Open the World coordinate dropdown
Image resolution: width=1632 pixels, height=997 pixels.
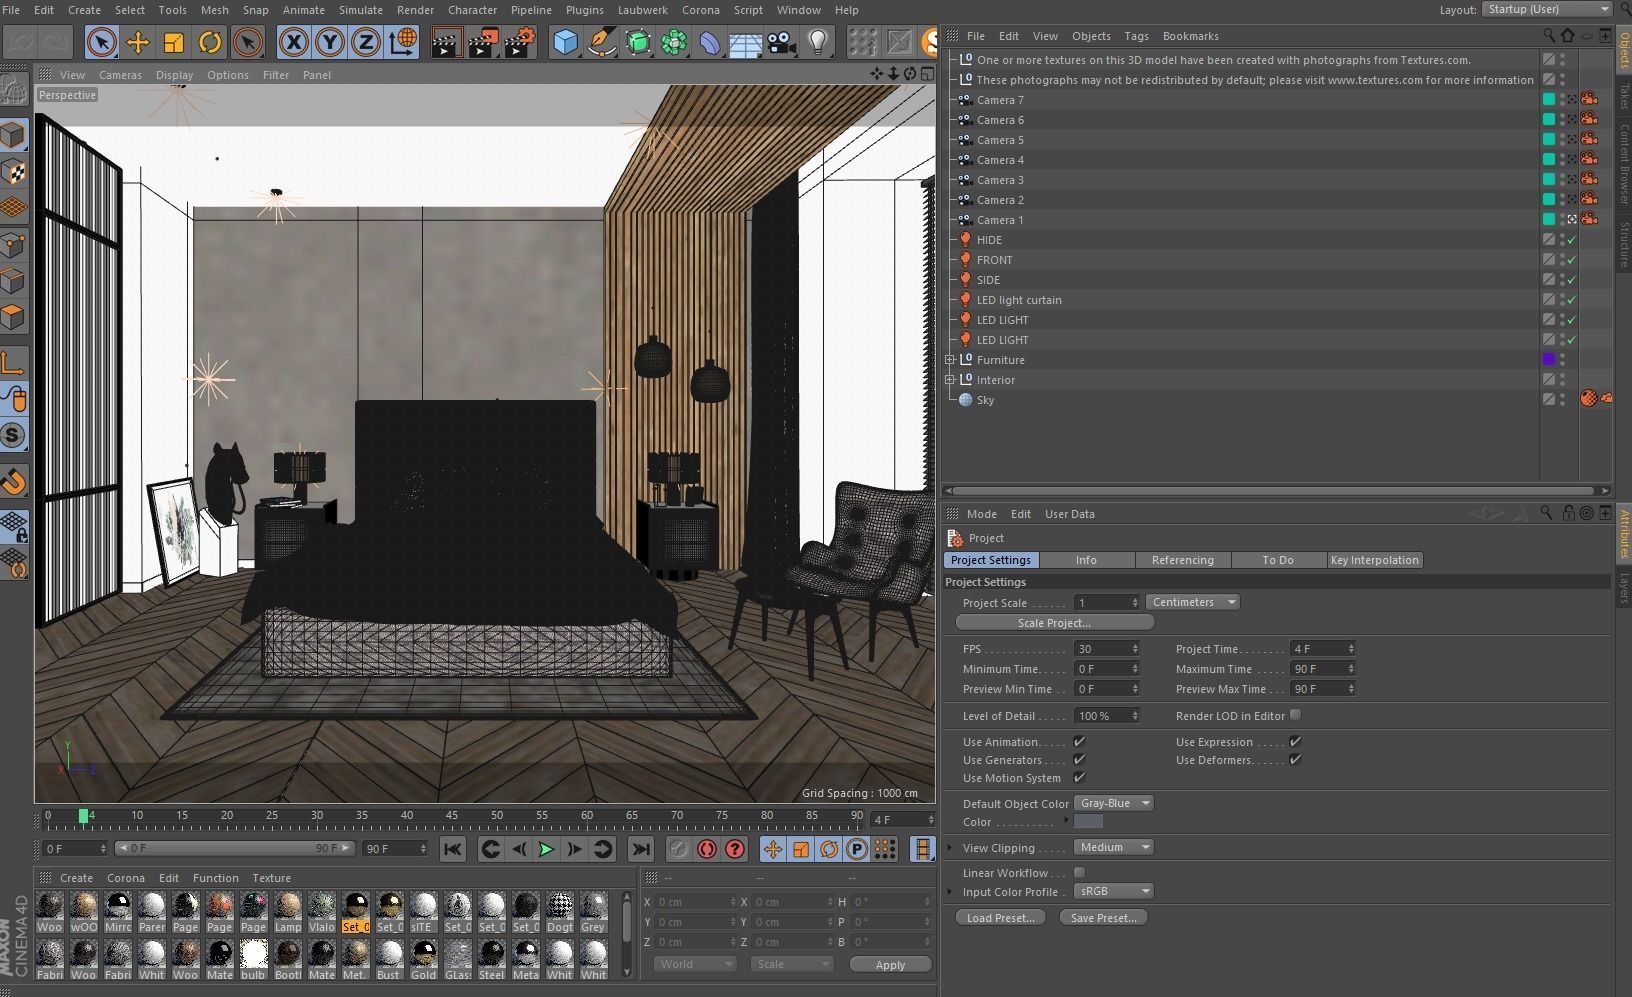click(695, 964)
